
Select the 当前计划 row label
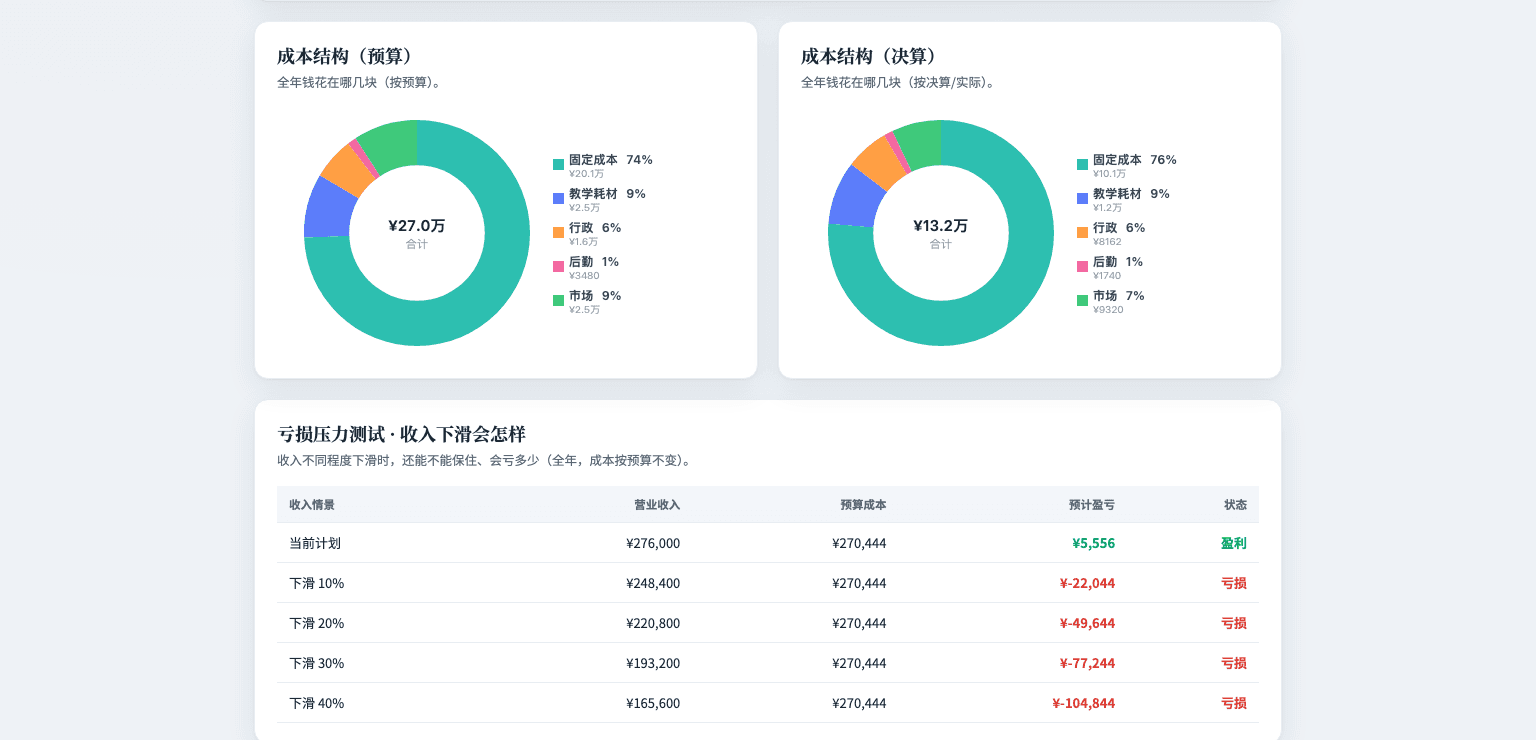tap(315, 543)
